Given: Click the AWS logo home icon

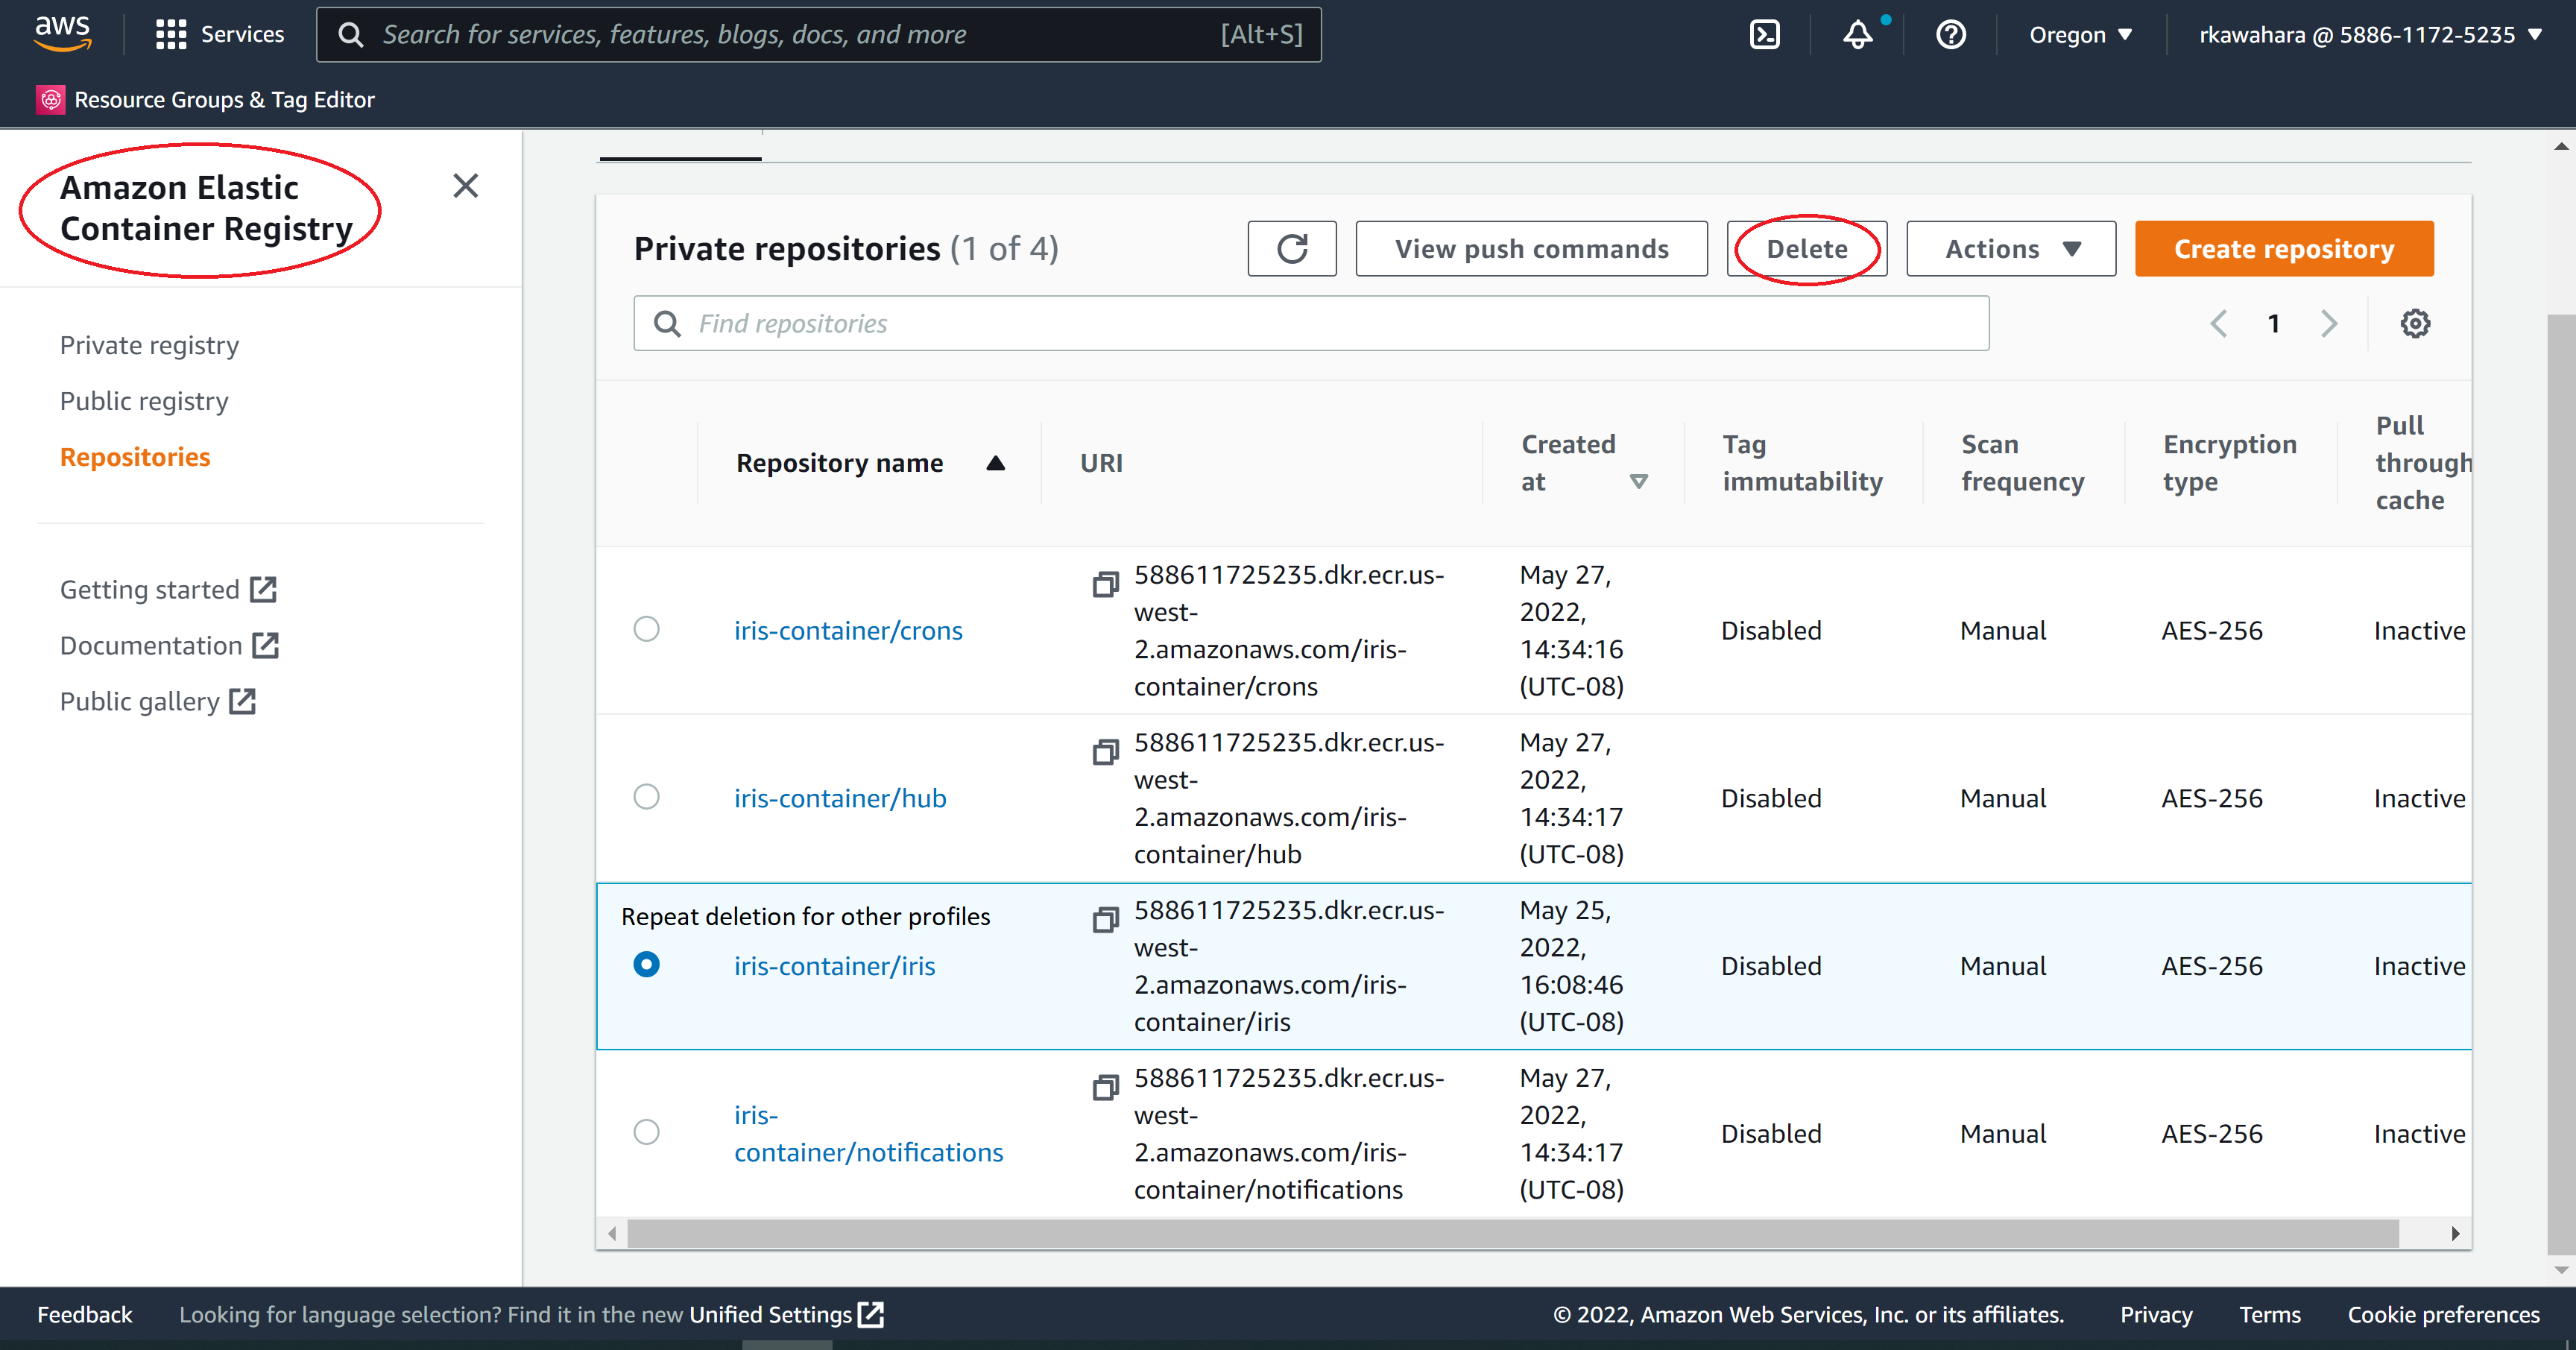Looking at the screenshot, I should pyautogui.click(x=62, y=33).
